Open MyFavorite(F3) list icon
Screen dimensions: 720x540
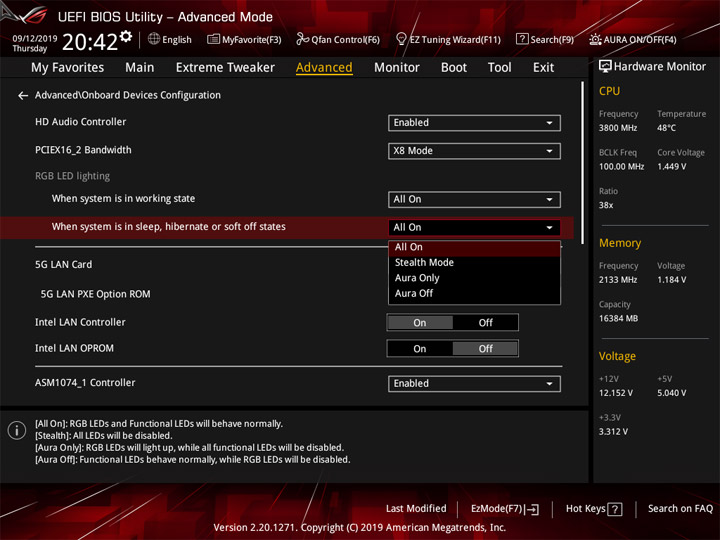[x=213, y=39]
